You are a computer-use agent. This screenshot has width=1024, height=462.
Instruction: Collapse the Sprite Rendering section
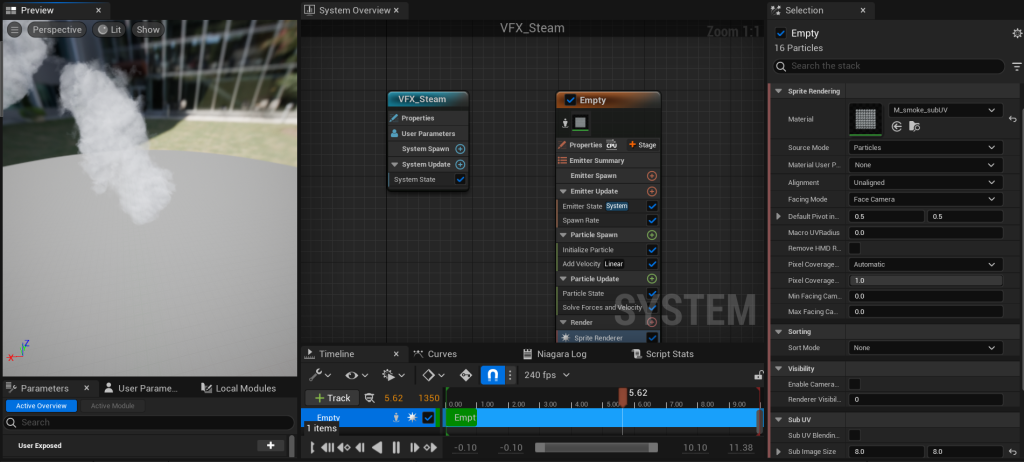[779, 91]
